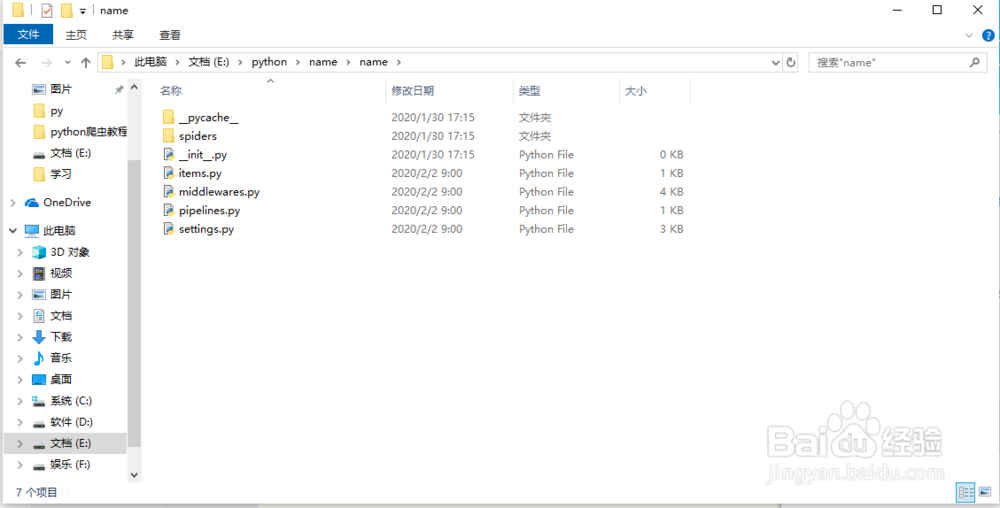
Task: Switch to 共享 ribbon tab
Action: (x=122, y=35)
